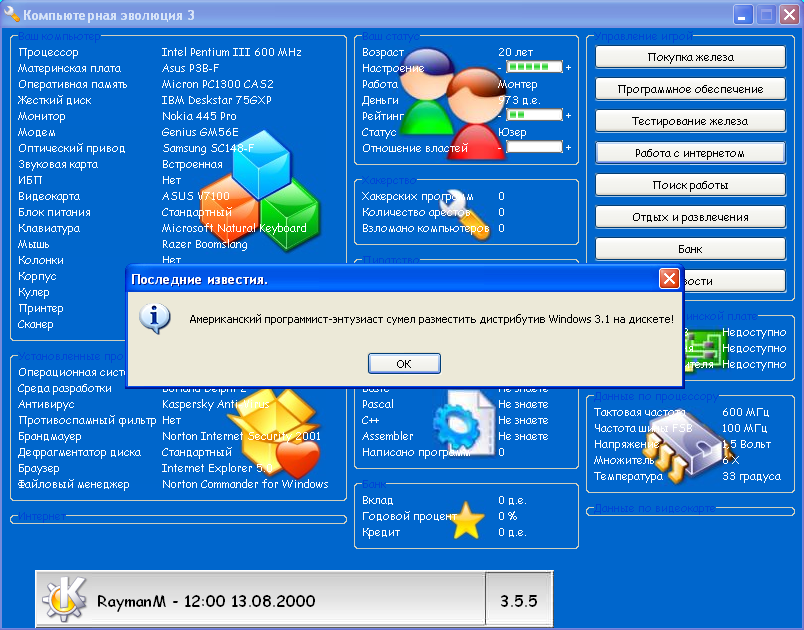Open Работа с интернетом

click(x=690, y=153)
